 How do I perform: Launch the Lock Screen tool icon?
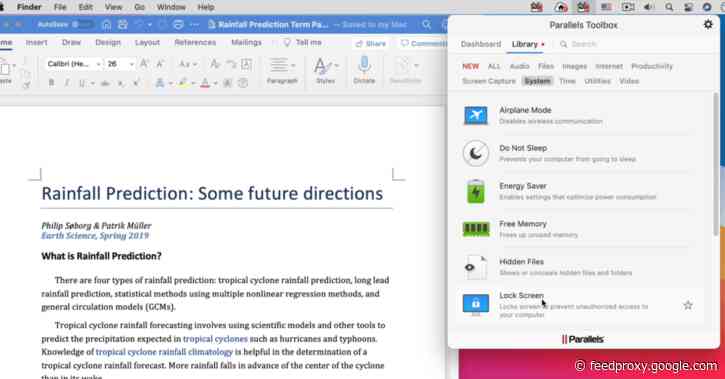point(476,305)
